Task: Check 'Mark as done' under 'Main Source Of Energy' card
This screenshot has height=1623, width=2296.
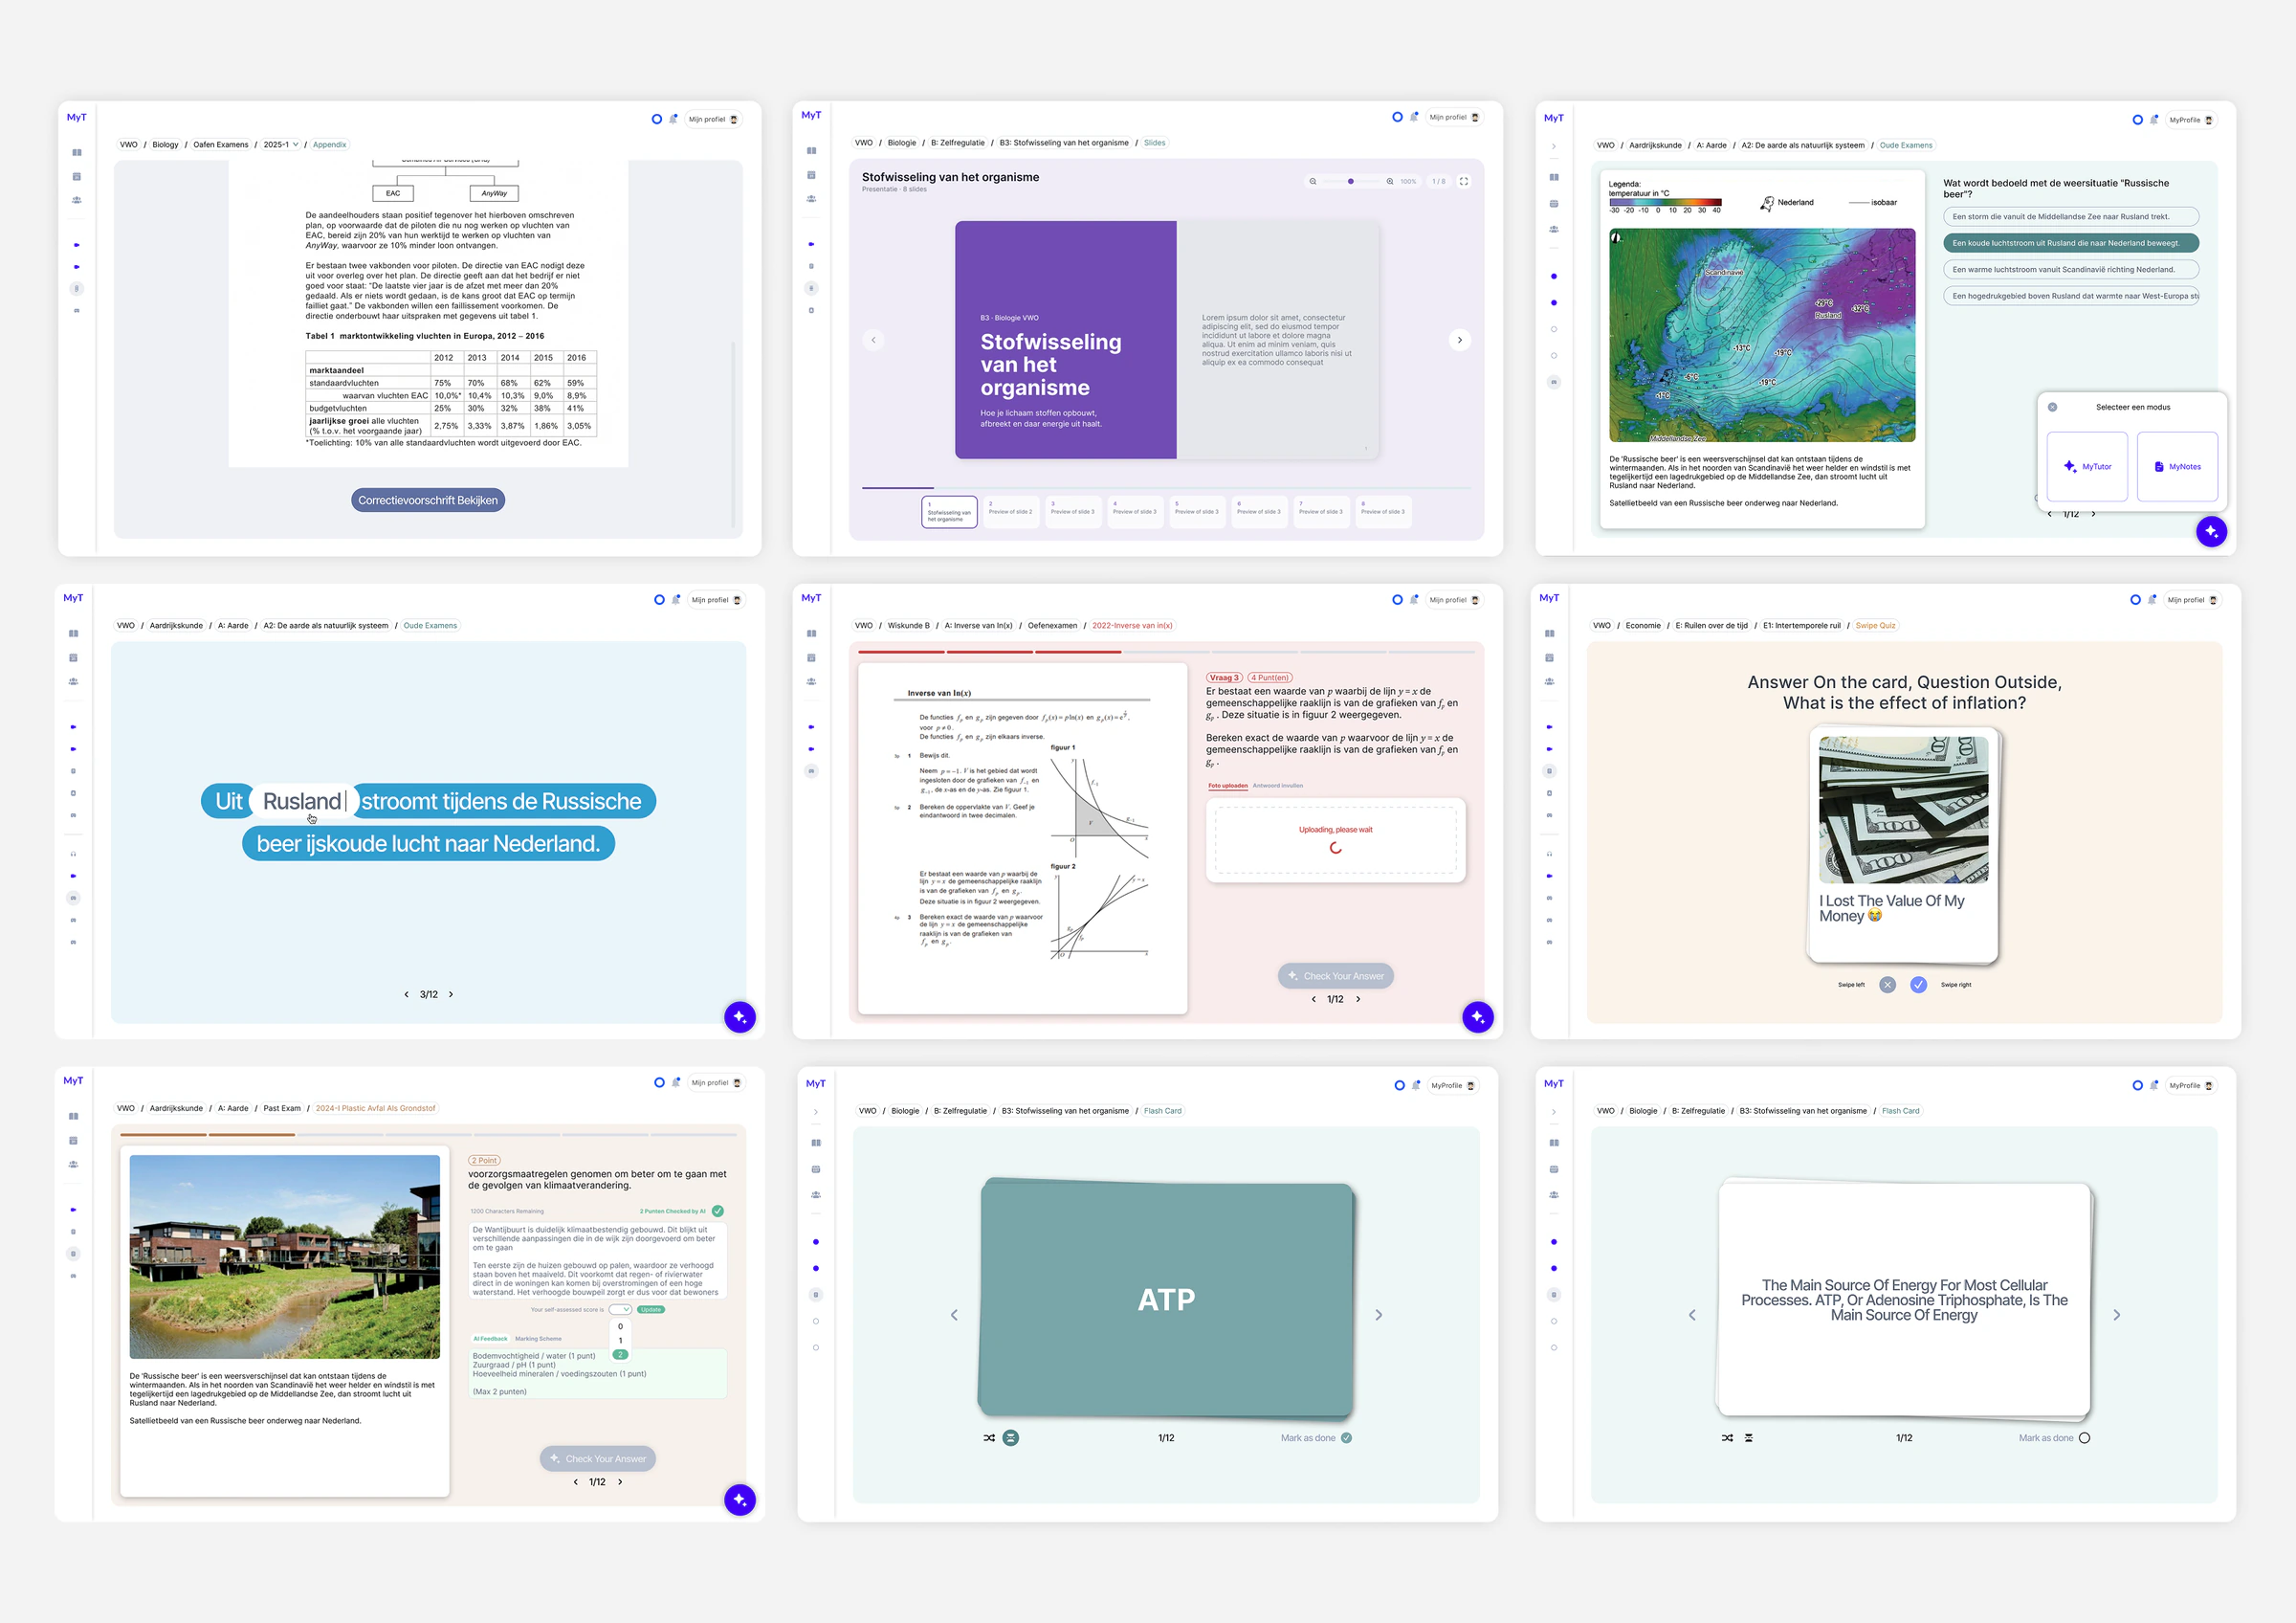Action: [2084, 1438]
